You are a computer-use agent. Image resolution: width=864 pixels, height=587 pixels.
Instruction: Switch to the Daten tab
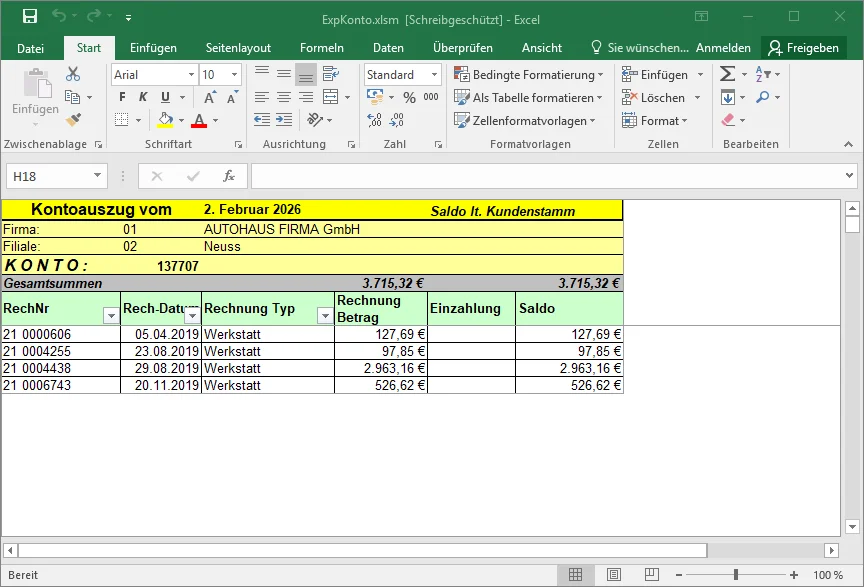[388, 48]
